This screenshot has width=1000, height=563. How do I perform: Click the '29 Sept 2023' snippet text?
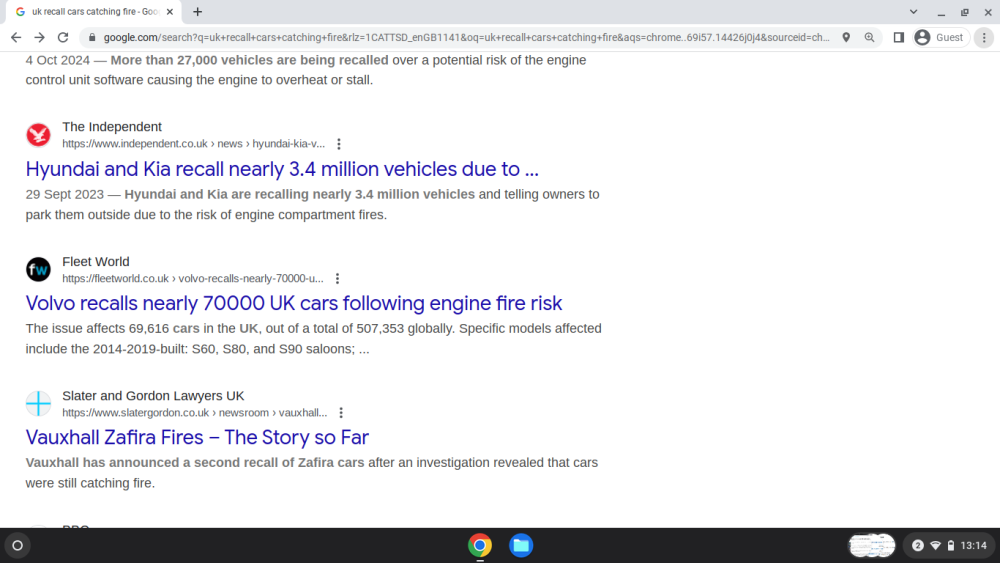coord(64,194)
